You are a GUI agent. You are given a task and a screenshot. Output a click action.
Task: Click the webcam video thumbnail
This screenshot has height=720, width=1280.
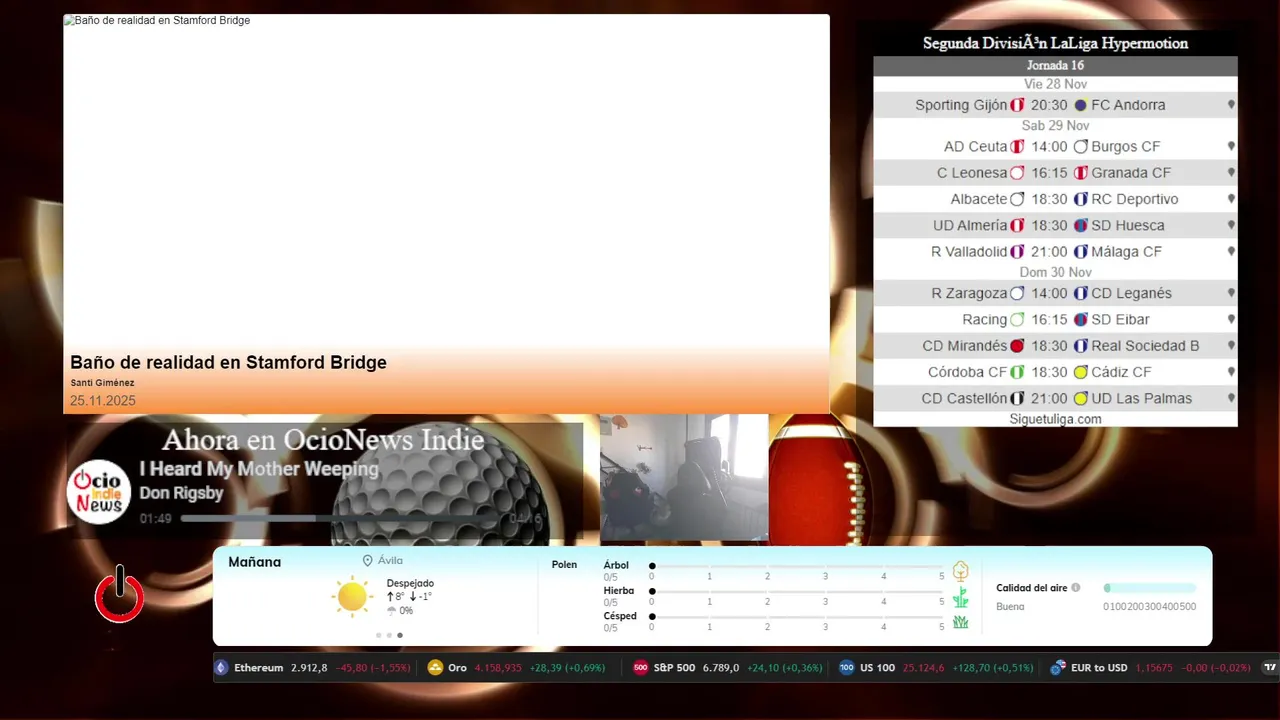(x=684, y=478)
